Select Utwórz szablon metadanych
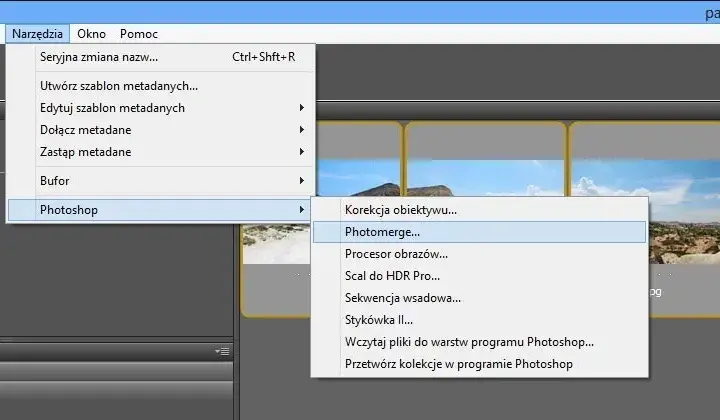This screenshot has width=720, height=420. click(161, 86)
